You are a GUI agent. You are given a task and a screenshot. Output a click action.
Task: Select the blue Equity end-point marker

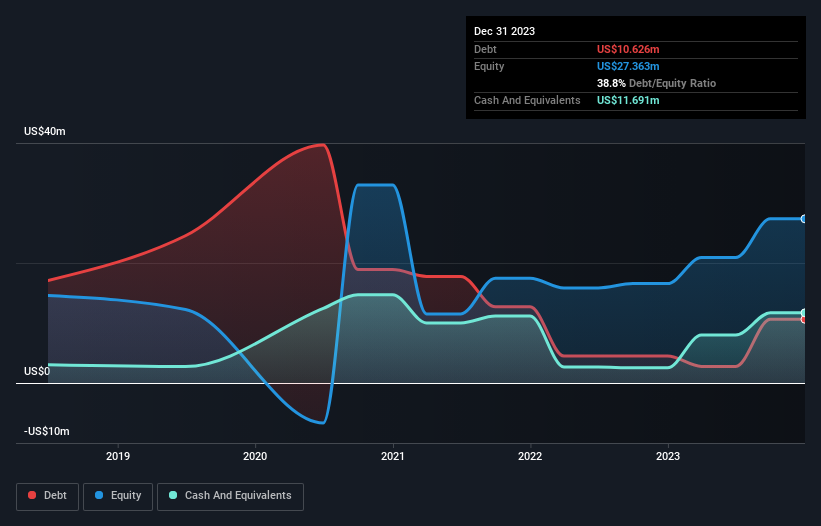(804, 219)
